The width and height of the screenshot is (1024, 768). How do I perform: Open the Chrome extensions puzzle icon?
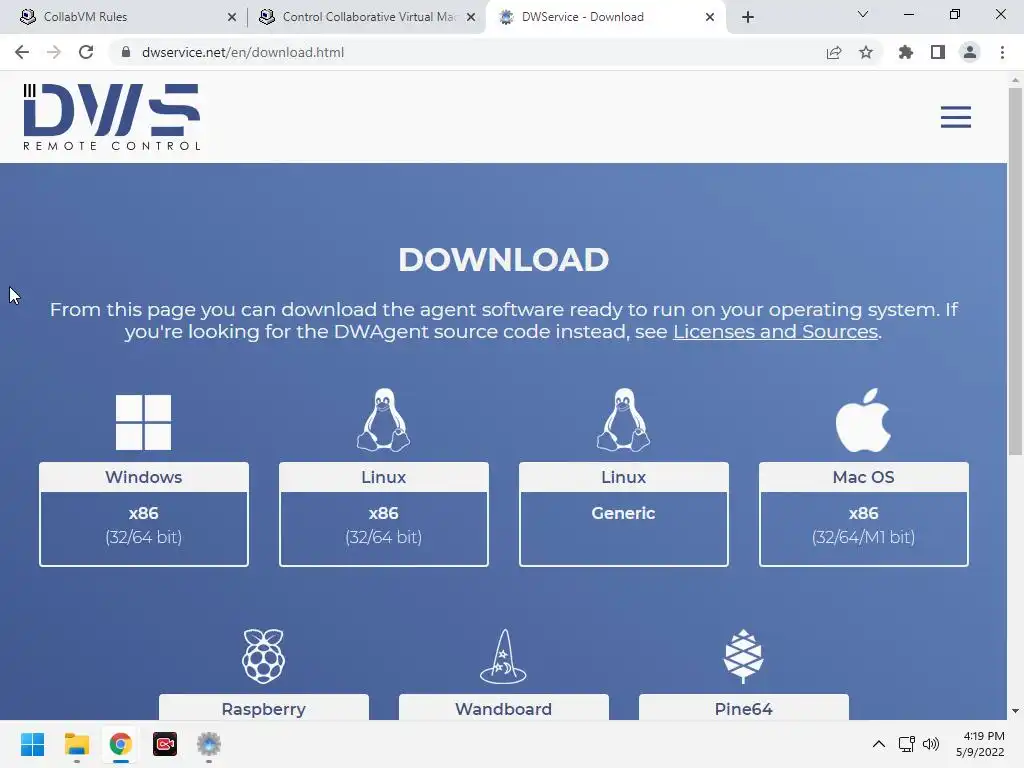coord(906,52)
